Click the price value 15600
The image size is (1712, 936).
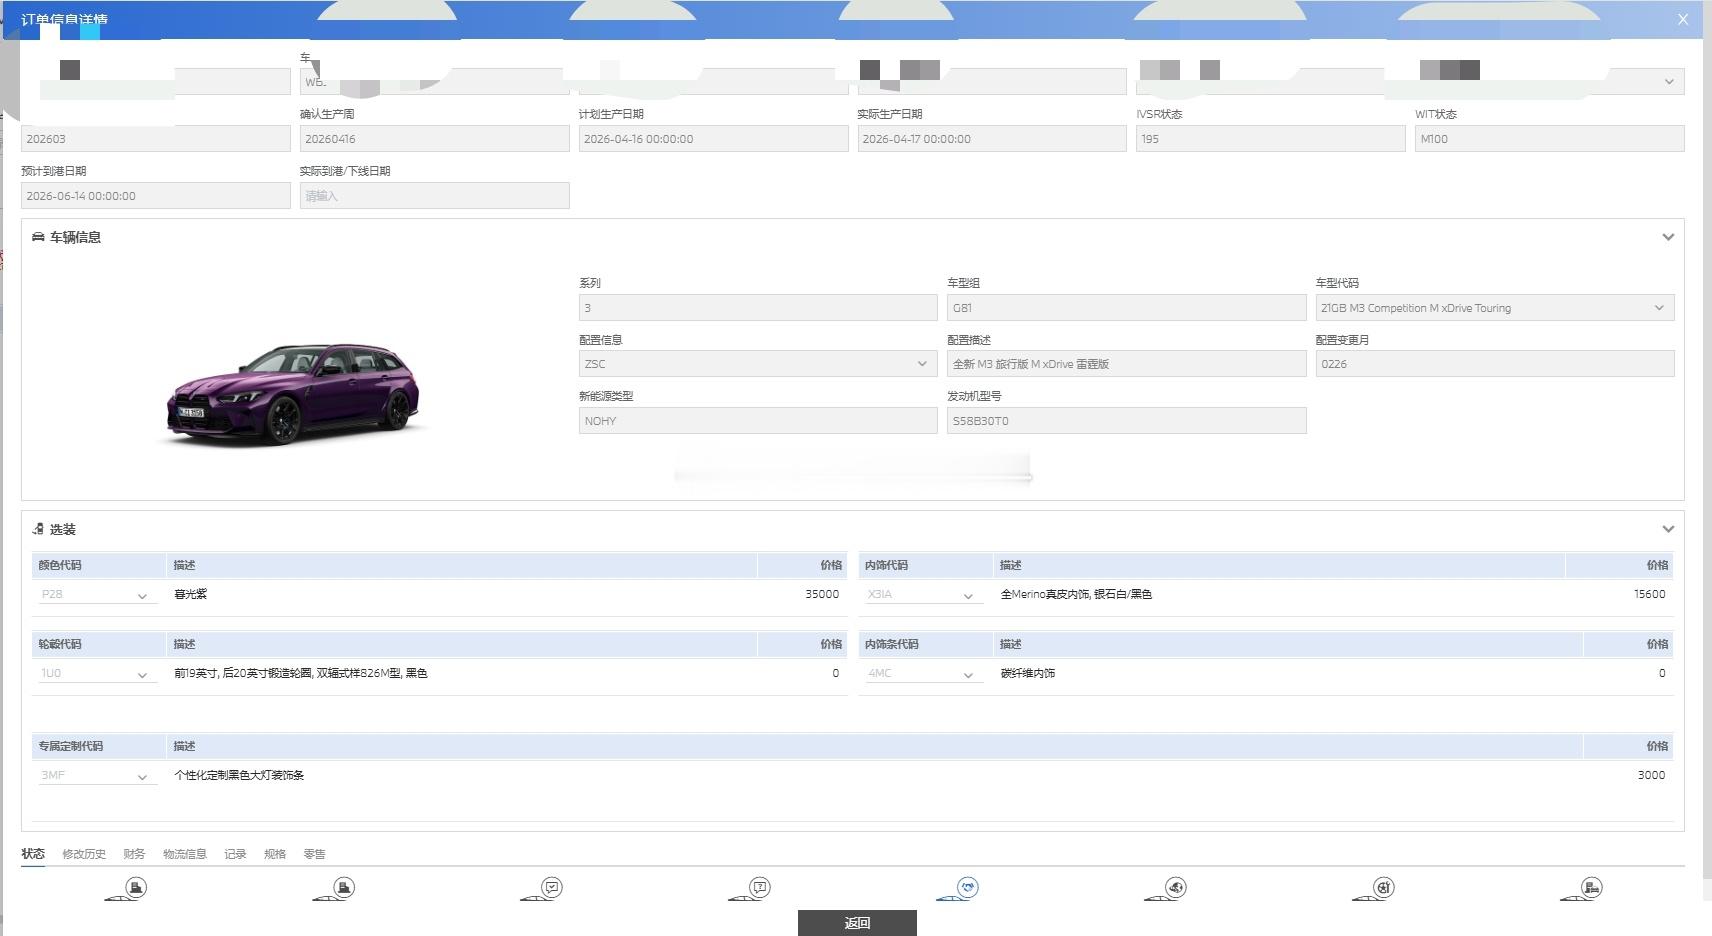click(1650, 594)
